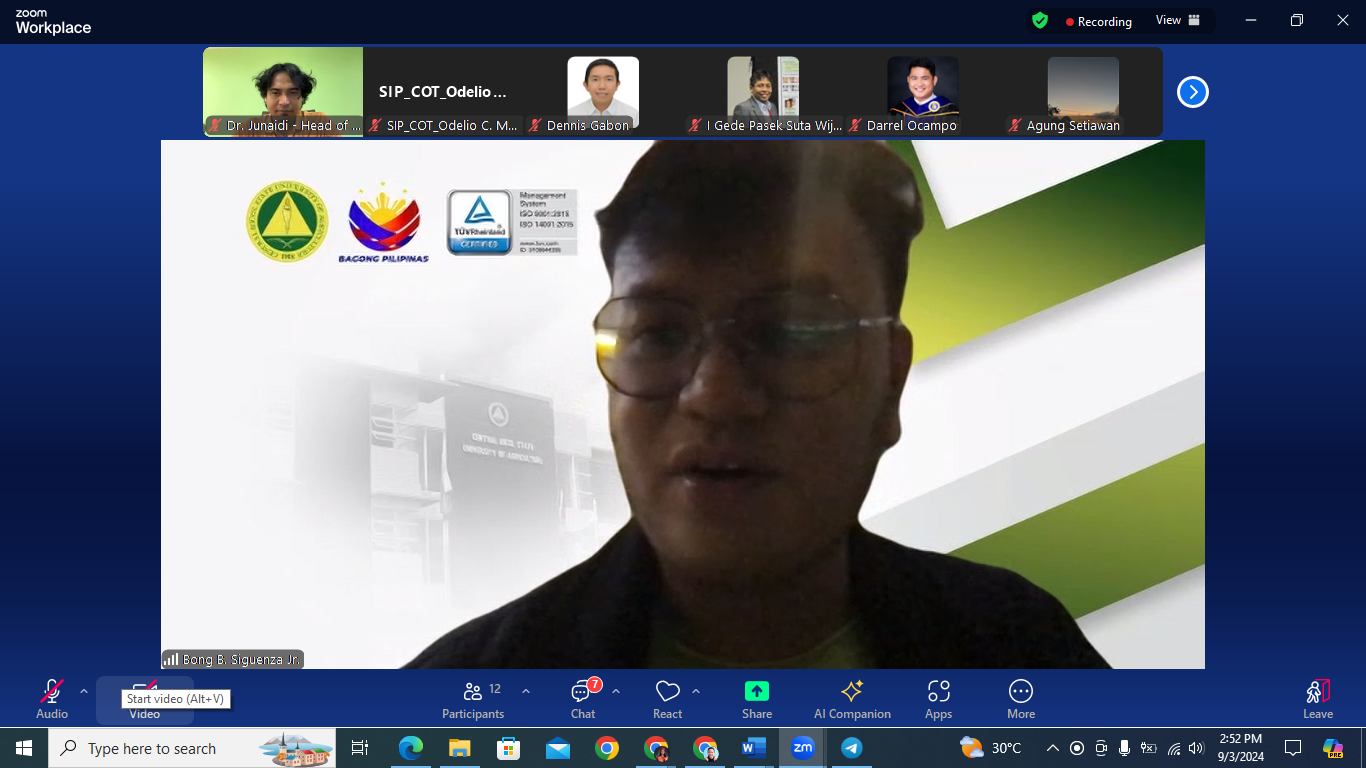Toggle Start video button
1366x768 pixels.
click(x=145, y=699)
